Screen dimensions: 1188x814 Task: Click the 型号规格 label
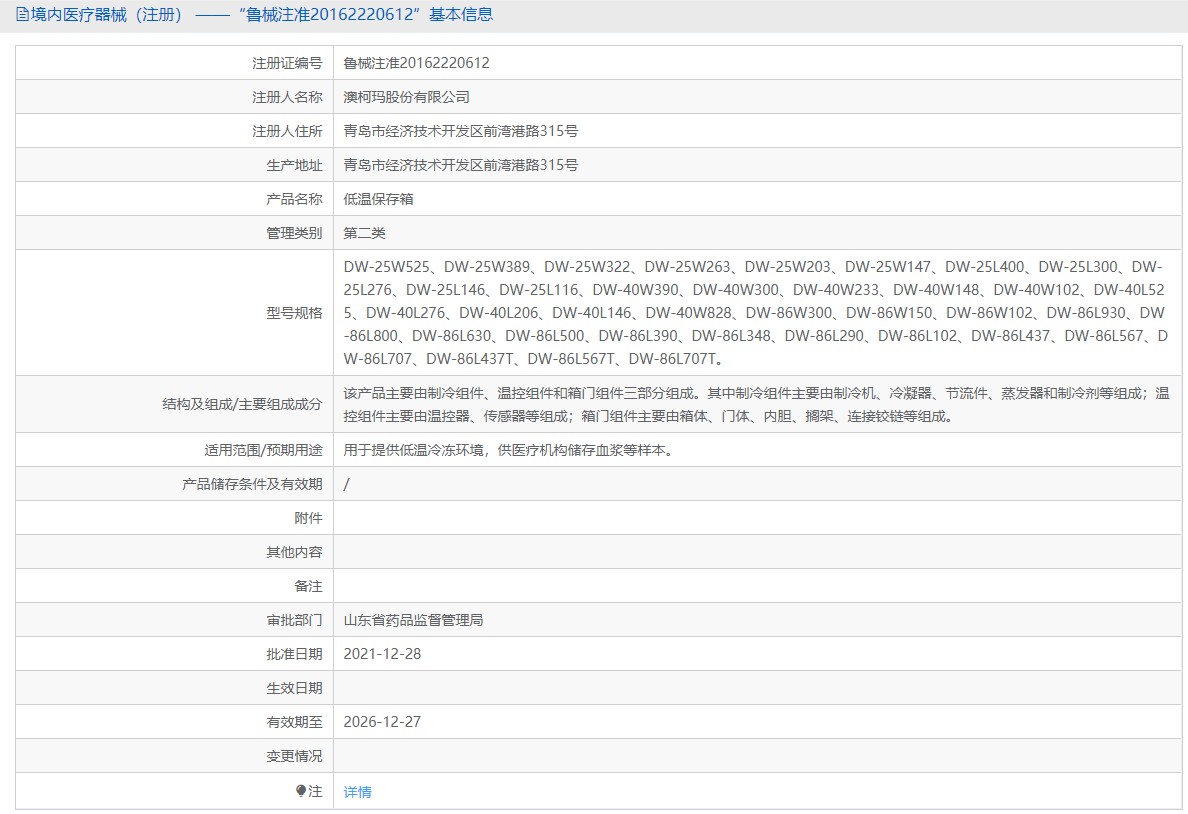[294, 313]
